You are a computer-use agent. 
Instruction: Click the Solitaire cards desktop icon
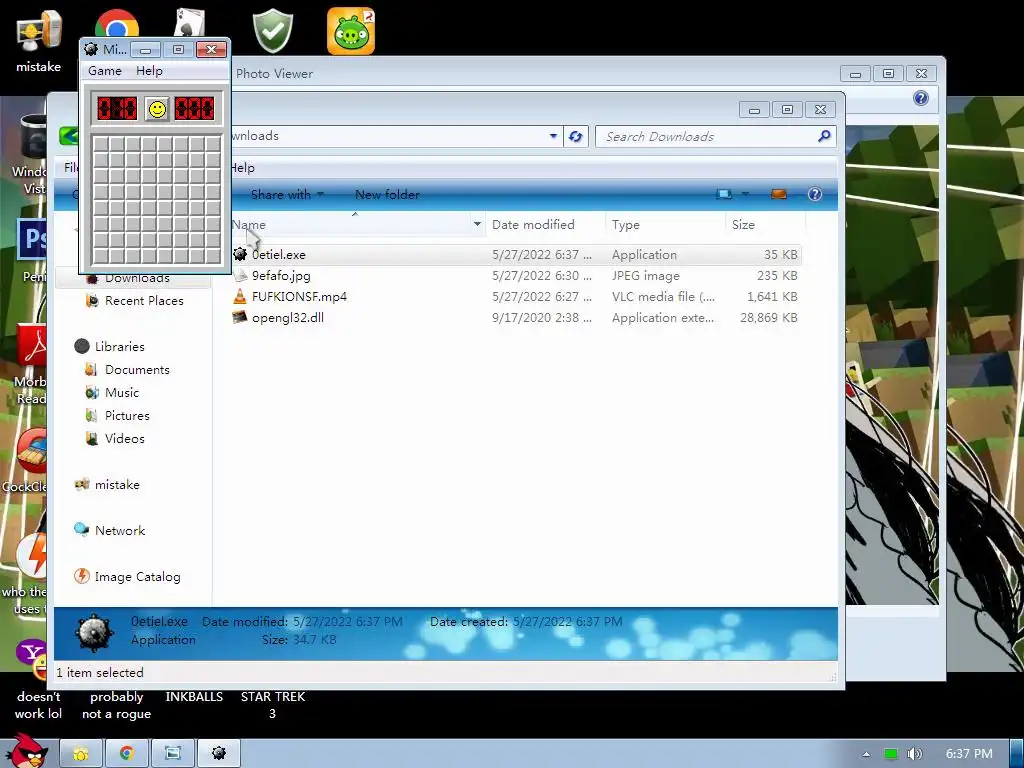click(x=190, y=22)
